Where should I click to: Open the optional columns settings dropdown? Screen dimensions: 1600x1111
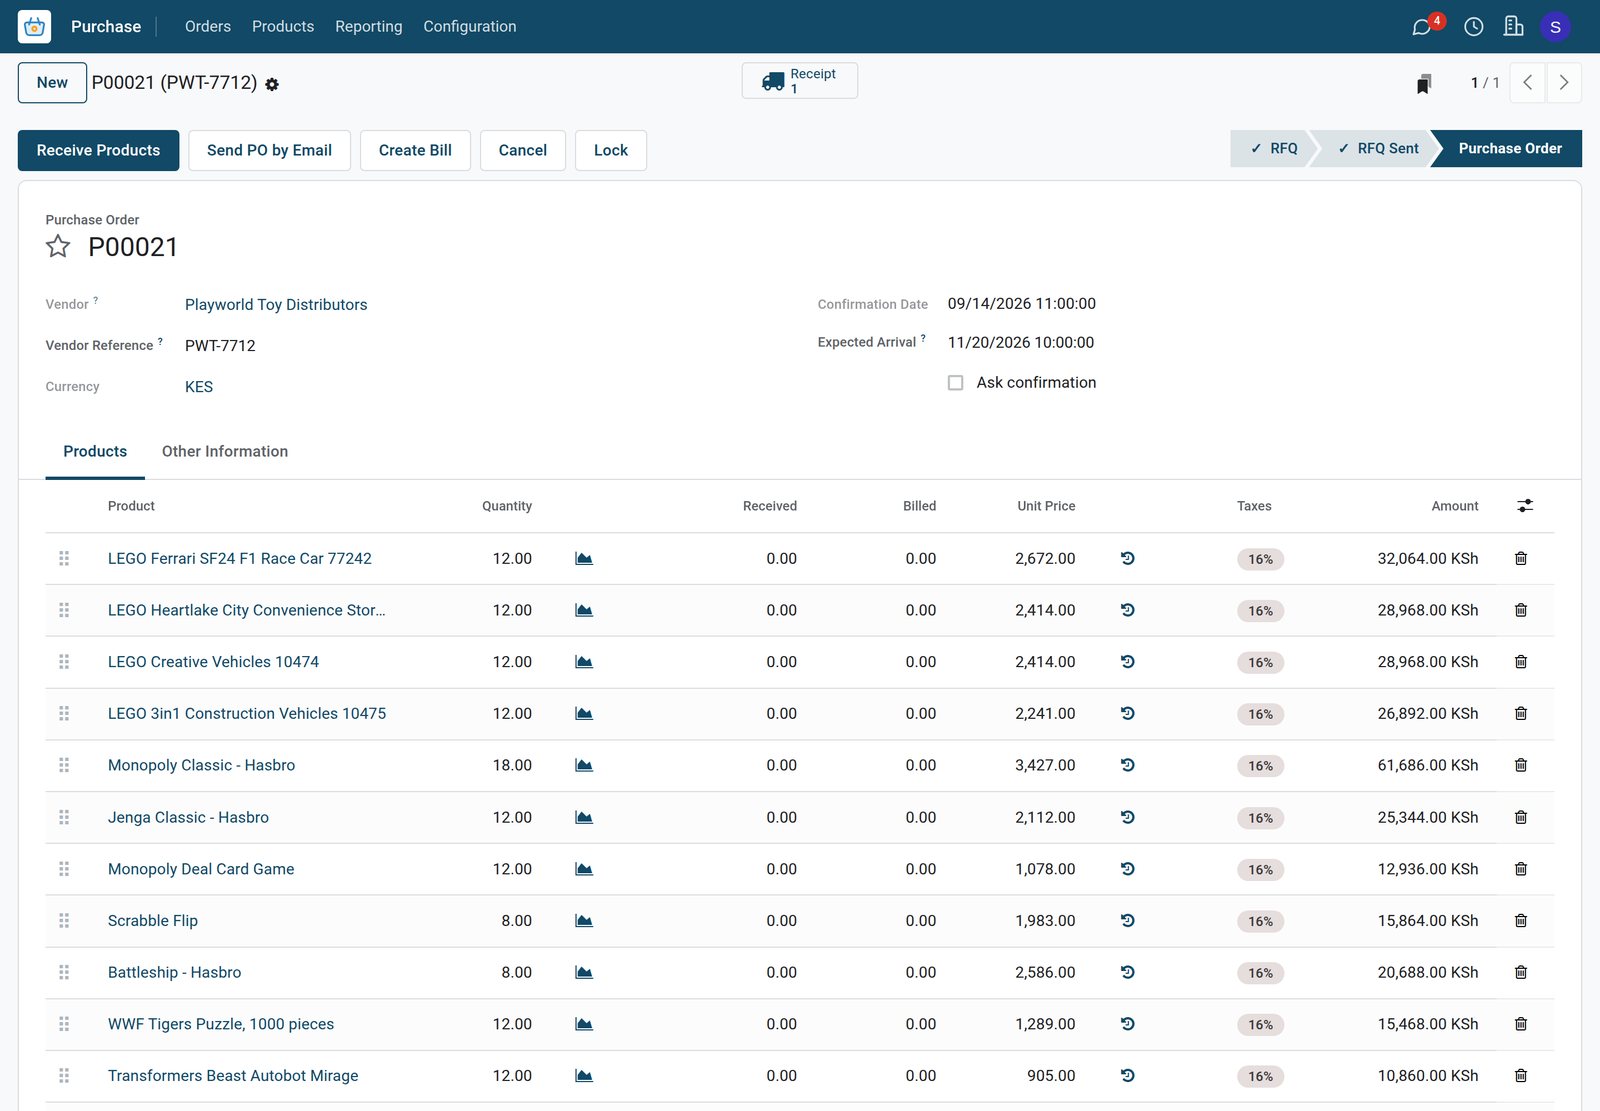coord(1525,506)
